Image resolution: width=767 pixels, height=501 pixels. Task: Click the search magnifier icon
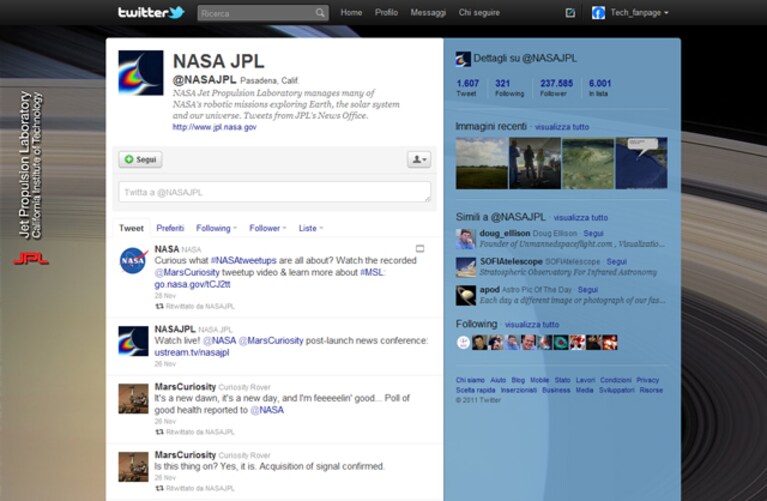pos(320,13)
